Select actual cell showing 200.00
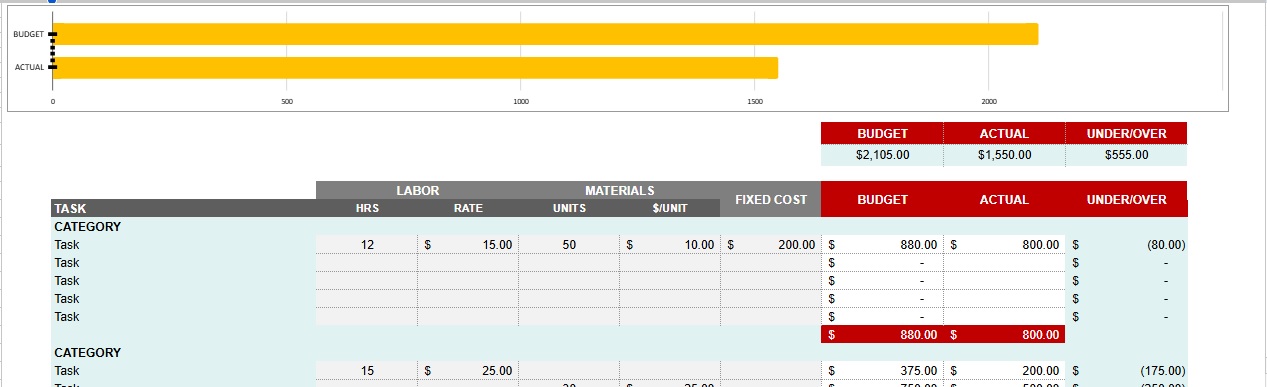The image size is (1267, 387). 1004,370
